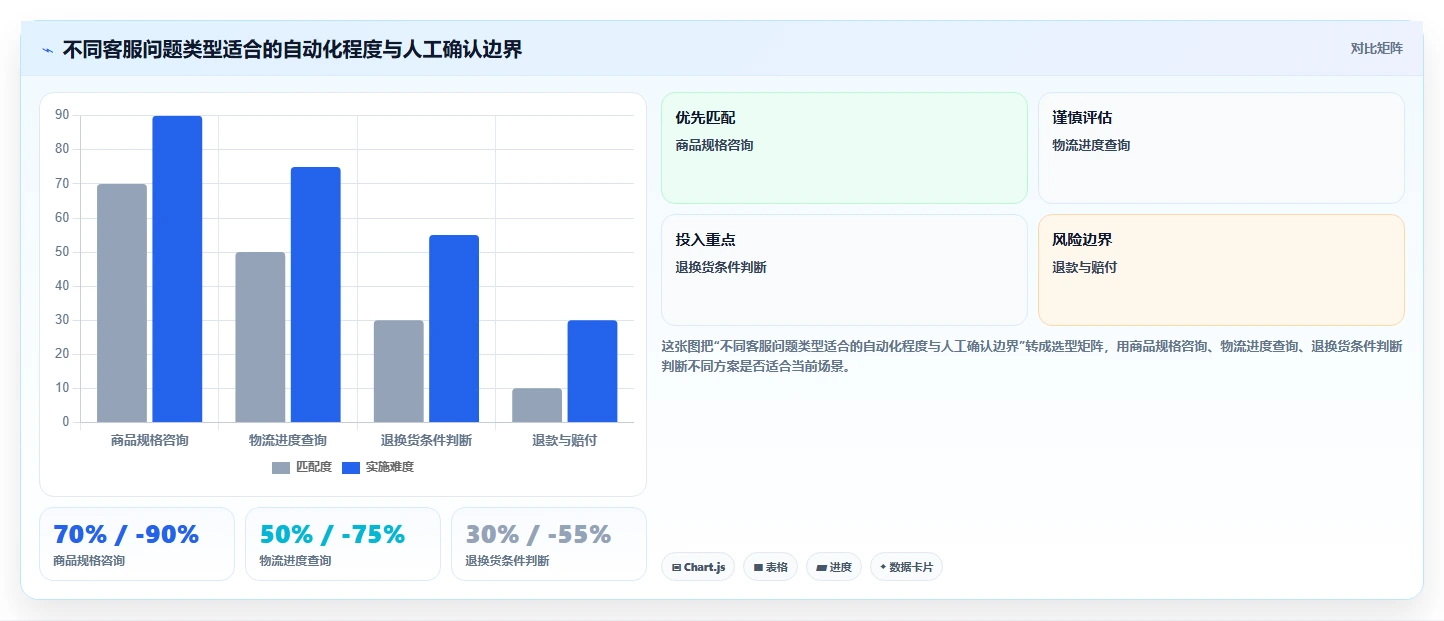Viewport: 1444px width, 621px height.
Task: Click the gray 匹配度 bar for 退款与赔付
Action: click(537, 405)
